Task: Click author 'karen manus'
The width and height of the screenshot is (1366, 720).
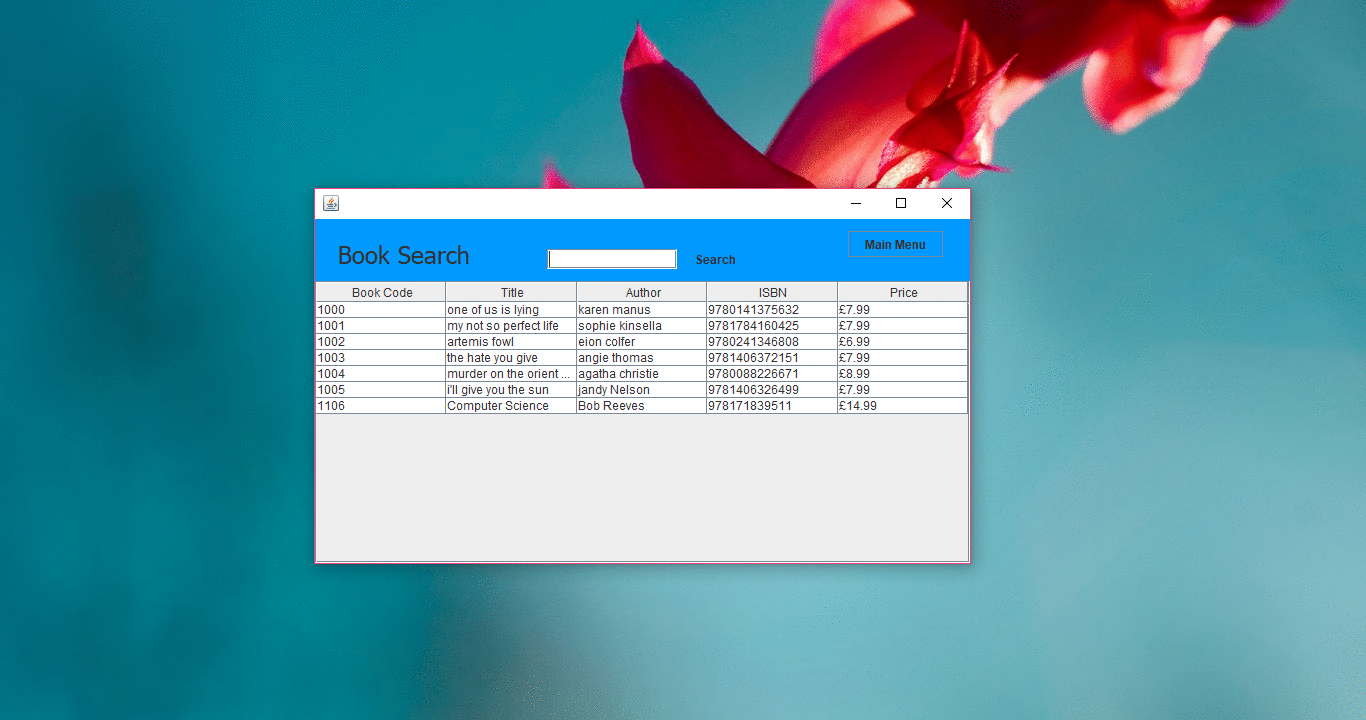Action: (642, 310)
